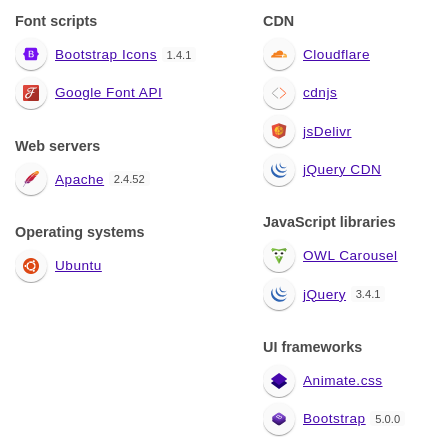Open the Google Font API link
Viewport: 425px width, 444px height.
pyautogui.click(x=108, y=93)
